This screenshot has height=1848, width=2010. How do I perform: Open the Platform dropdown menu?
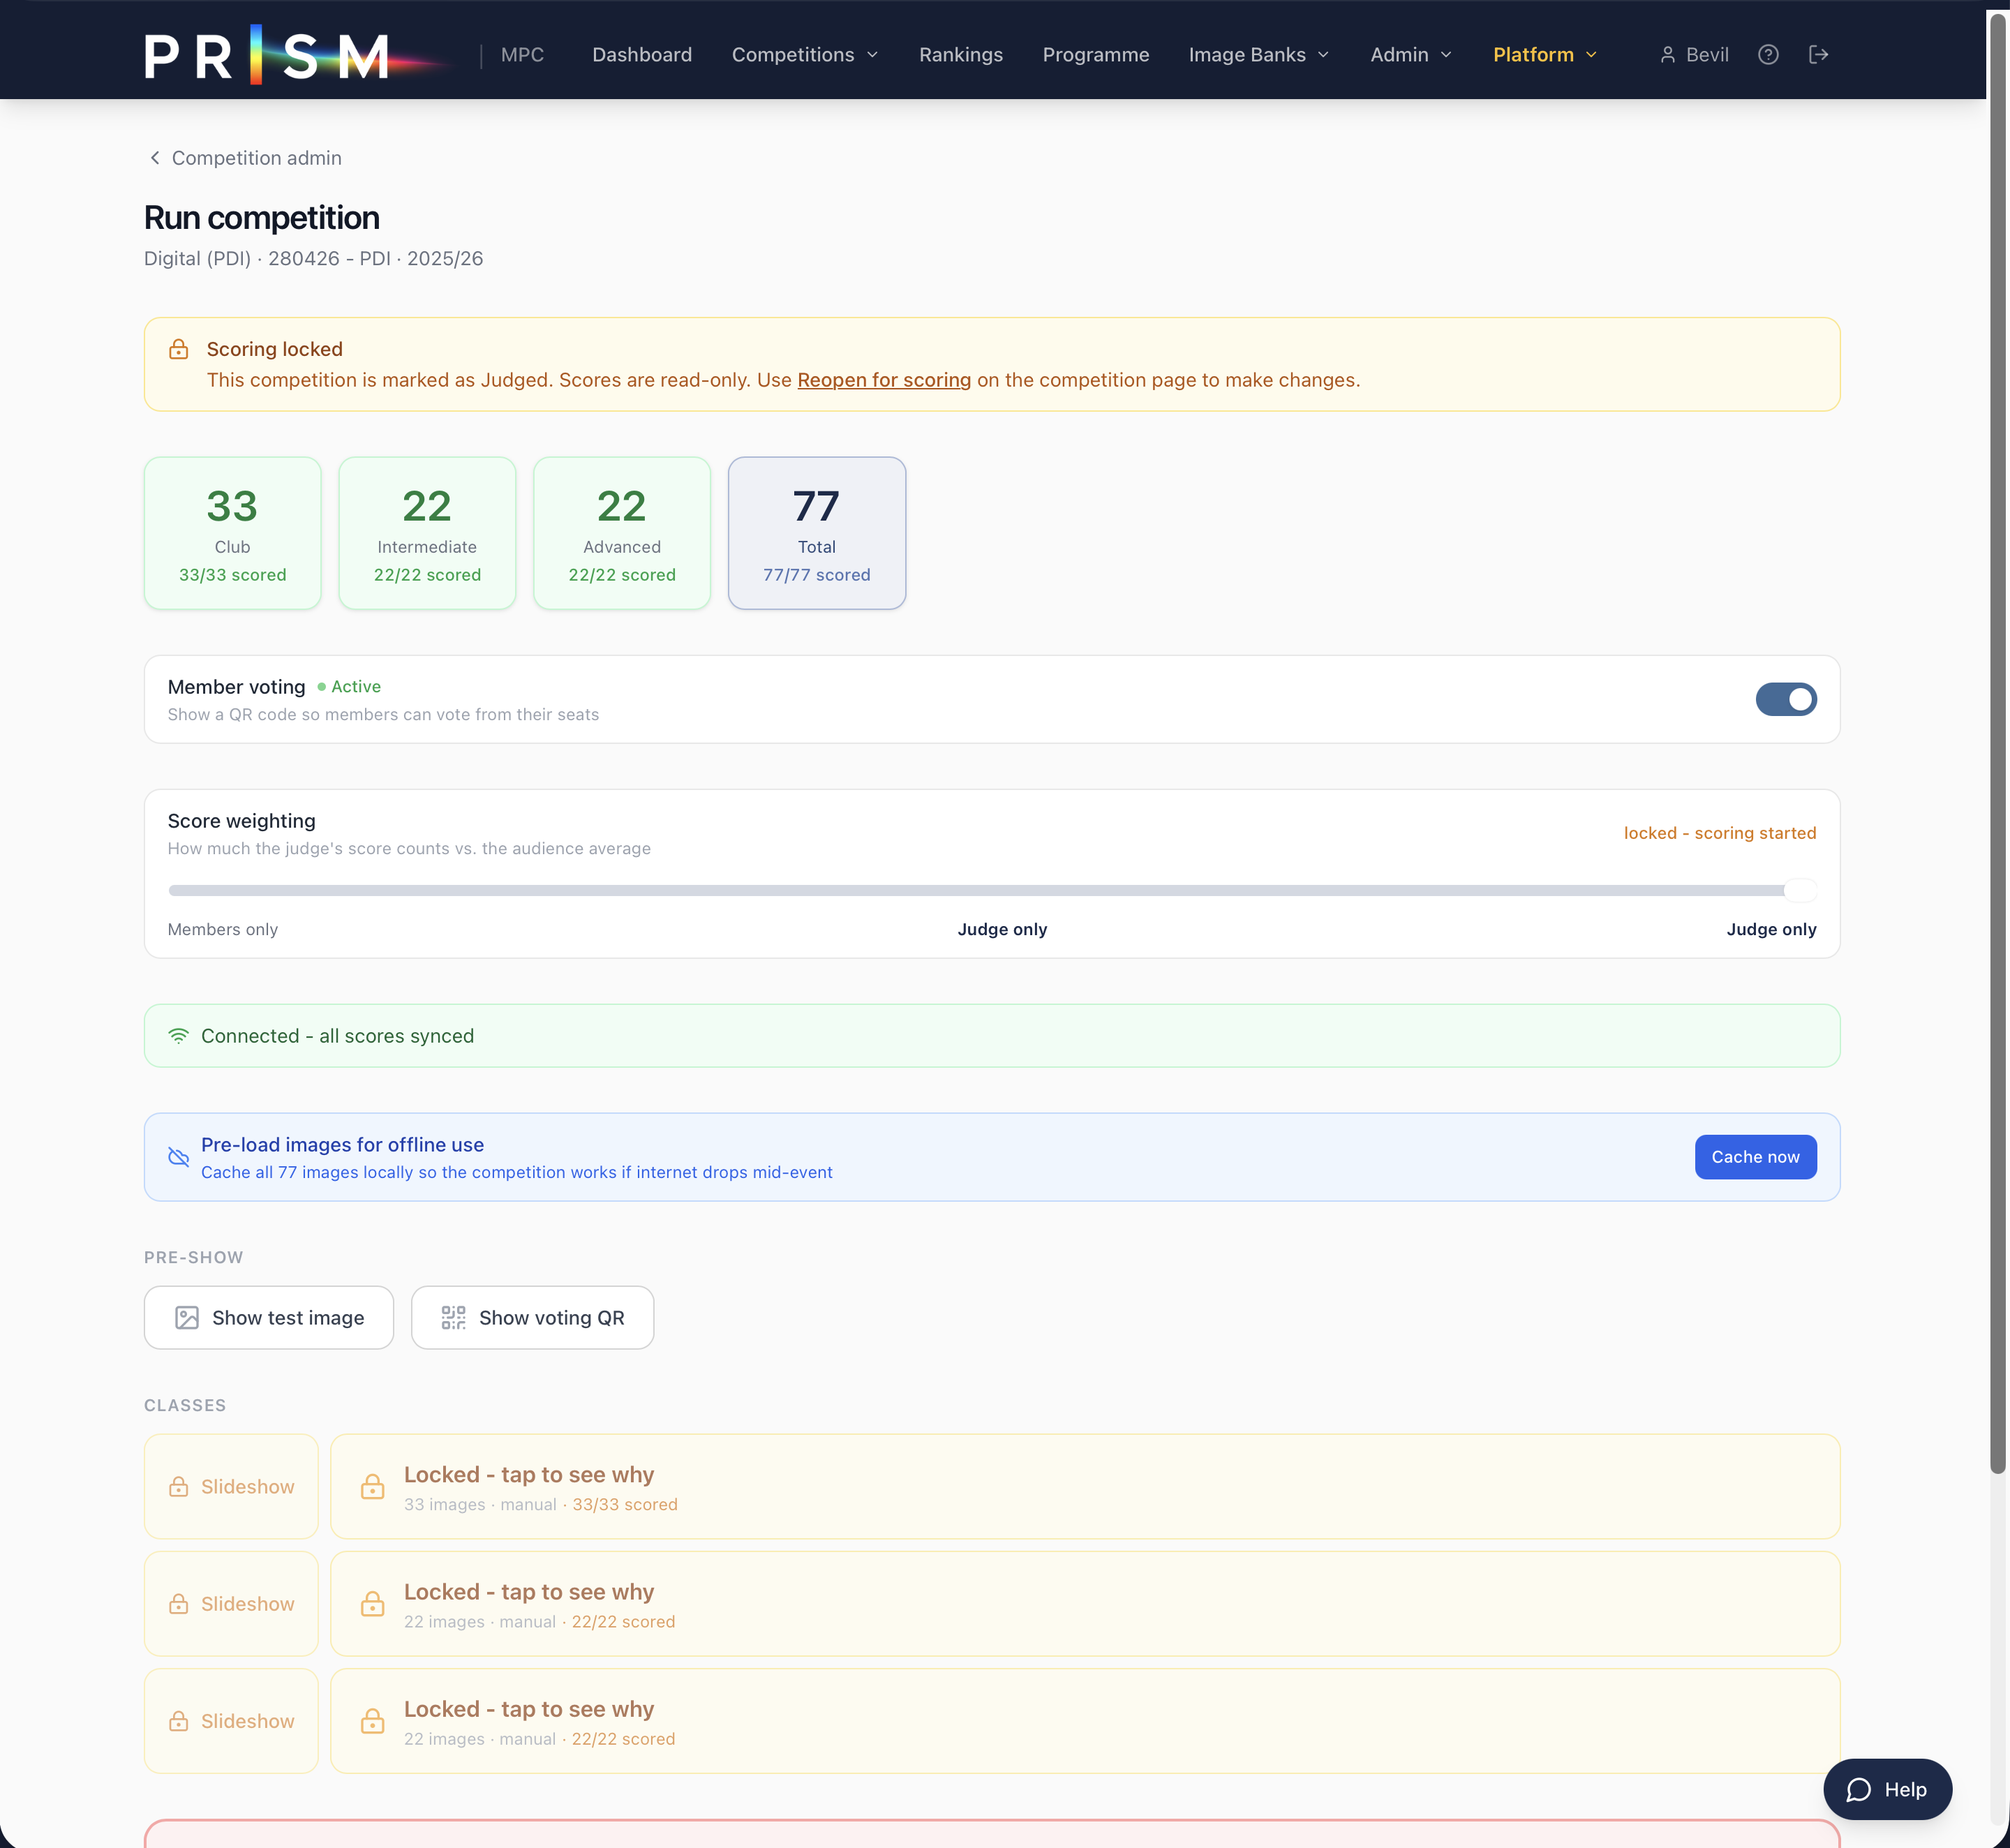1545,55
